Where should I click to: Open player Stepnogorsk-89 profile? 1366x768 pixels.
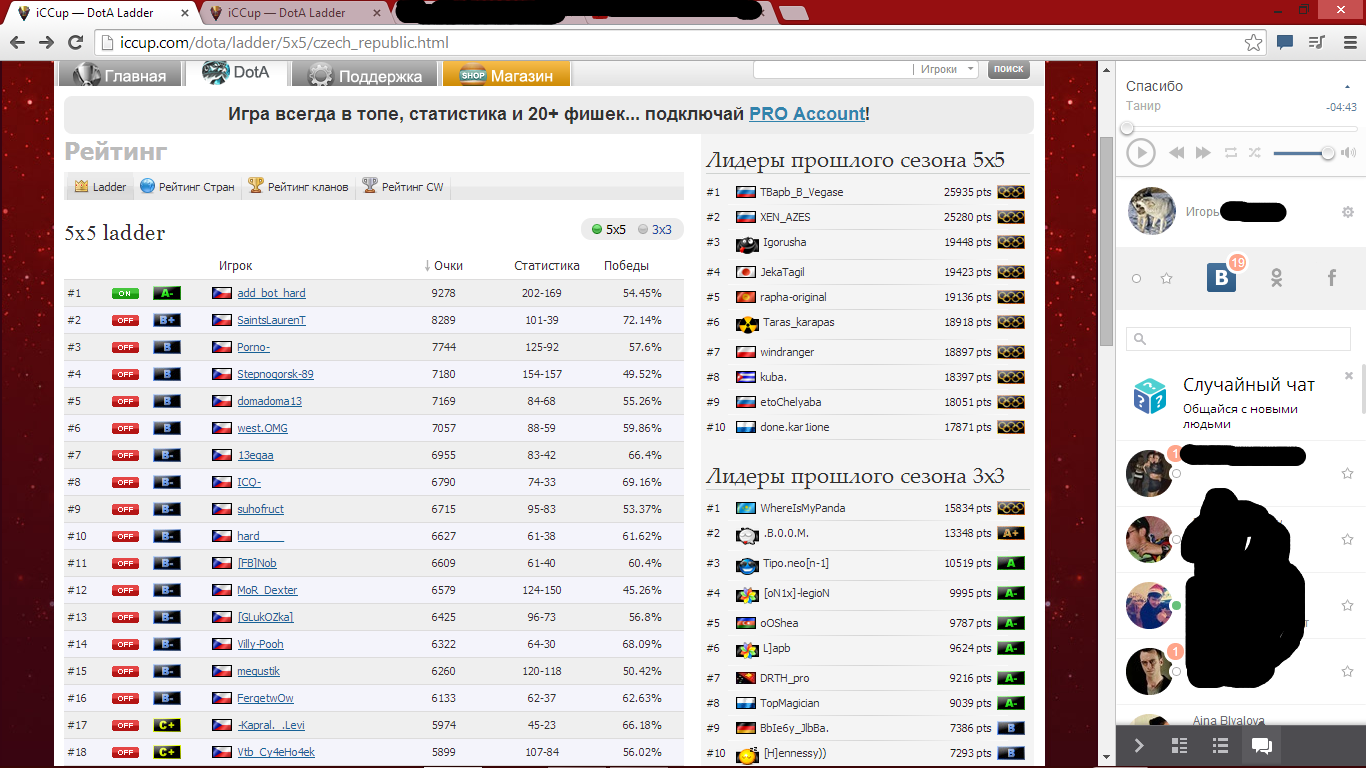(x=275, y=374)
